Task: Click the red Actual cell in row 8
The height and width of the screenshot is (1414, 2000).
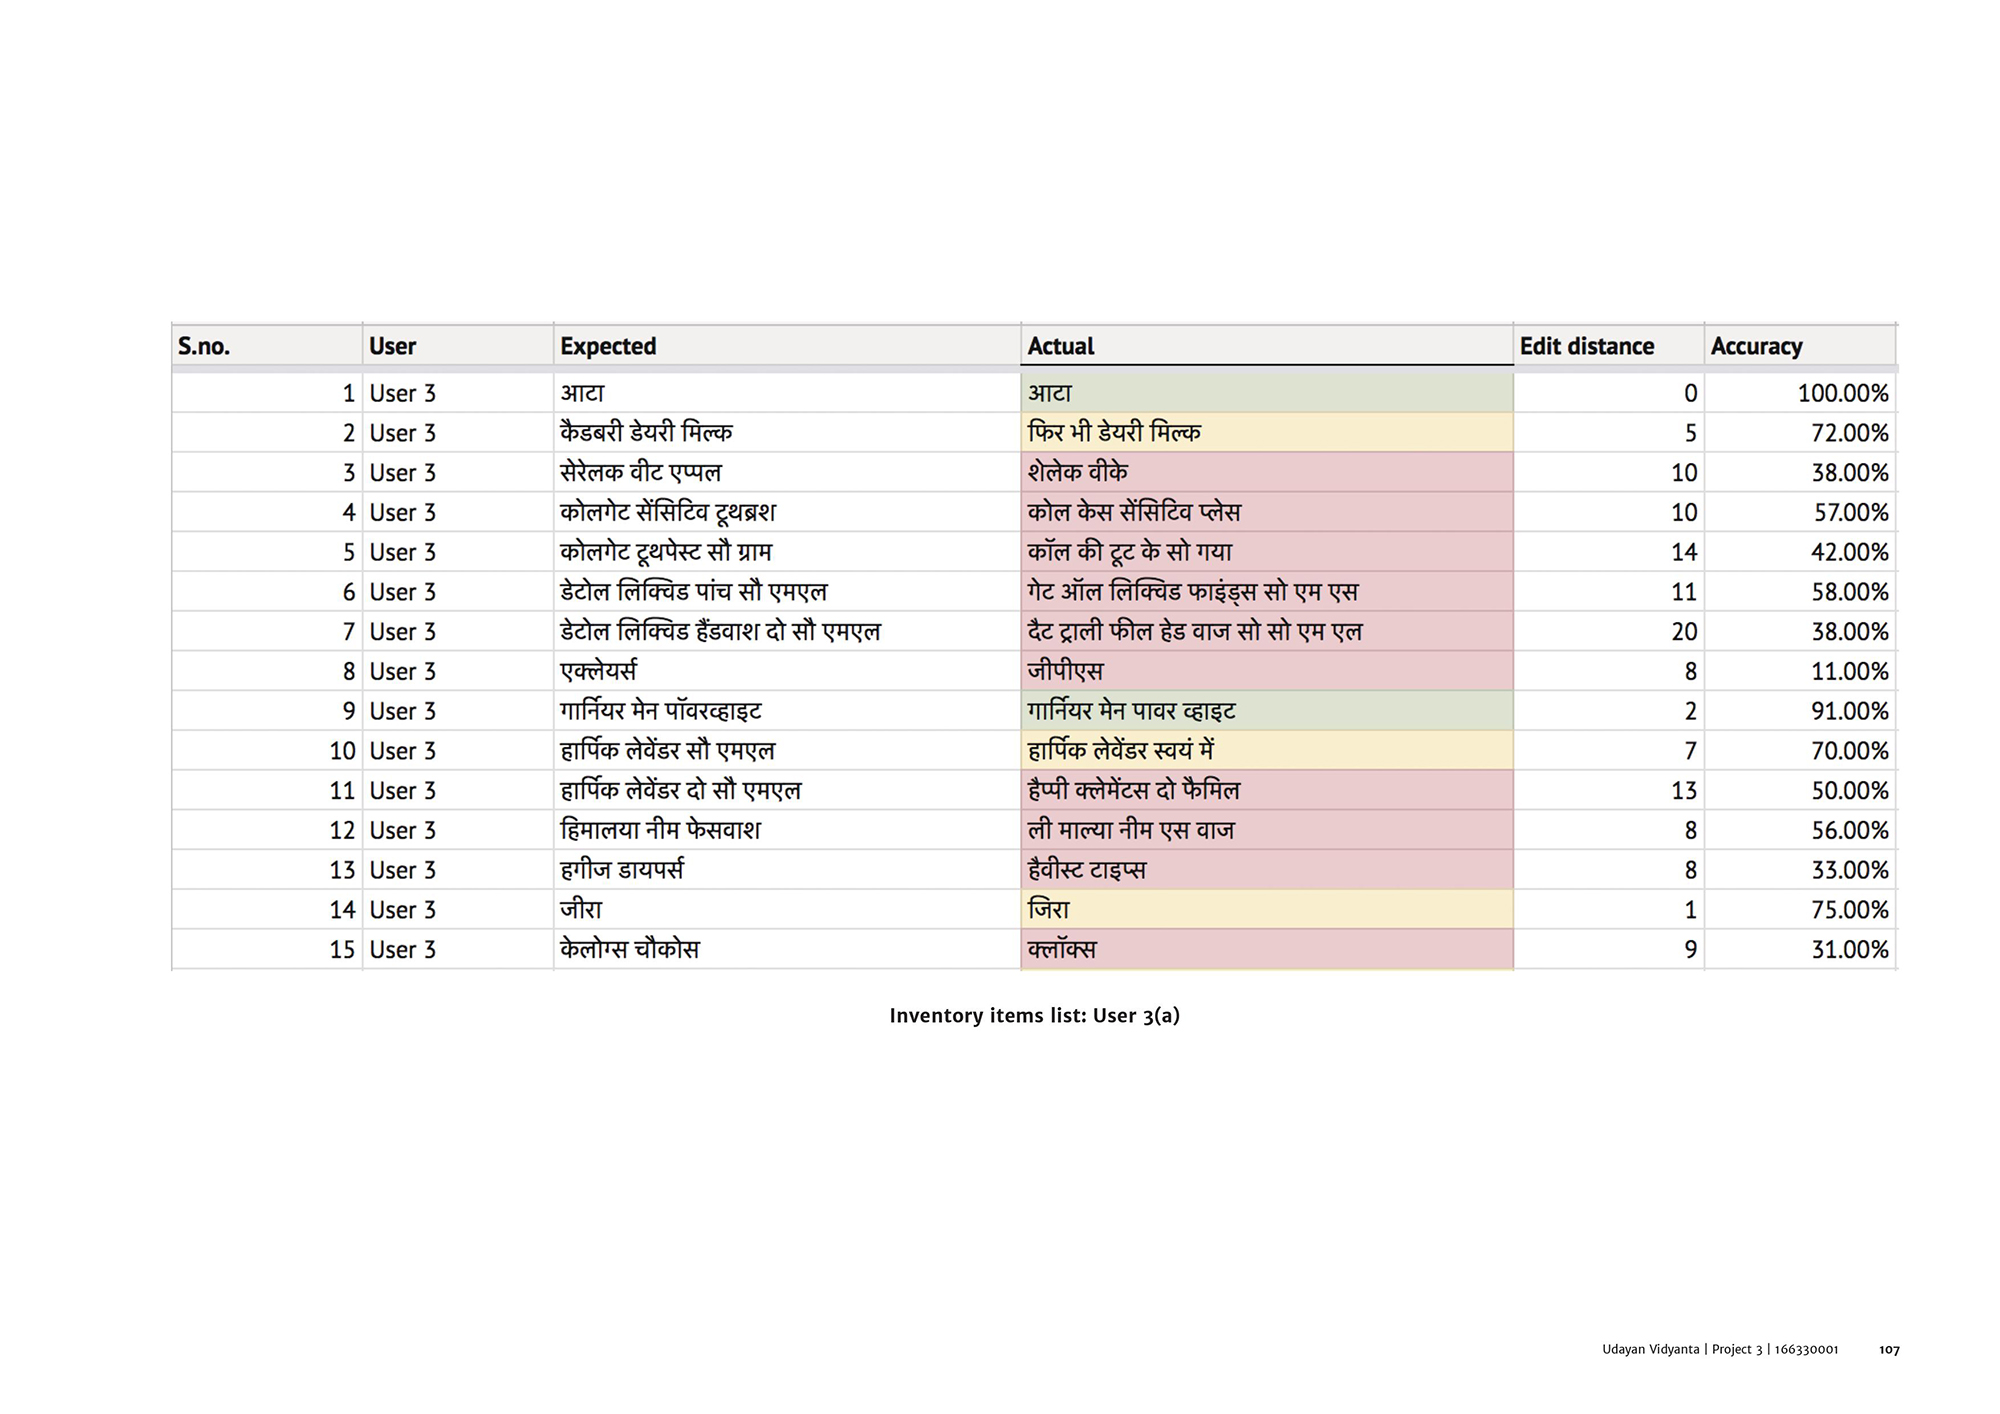Action: point(1266,671)
